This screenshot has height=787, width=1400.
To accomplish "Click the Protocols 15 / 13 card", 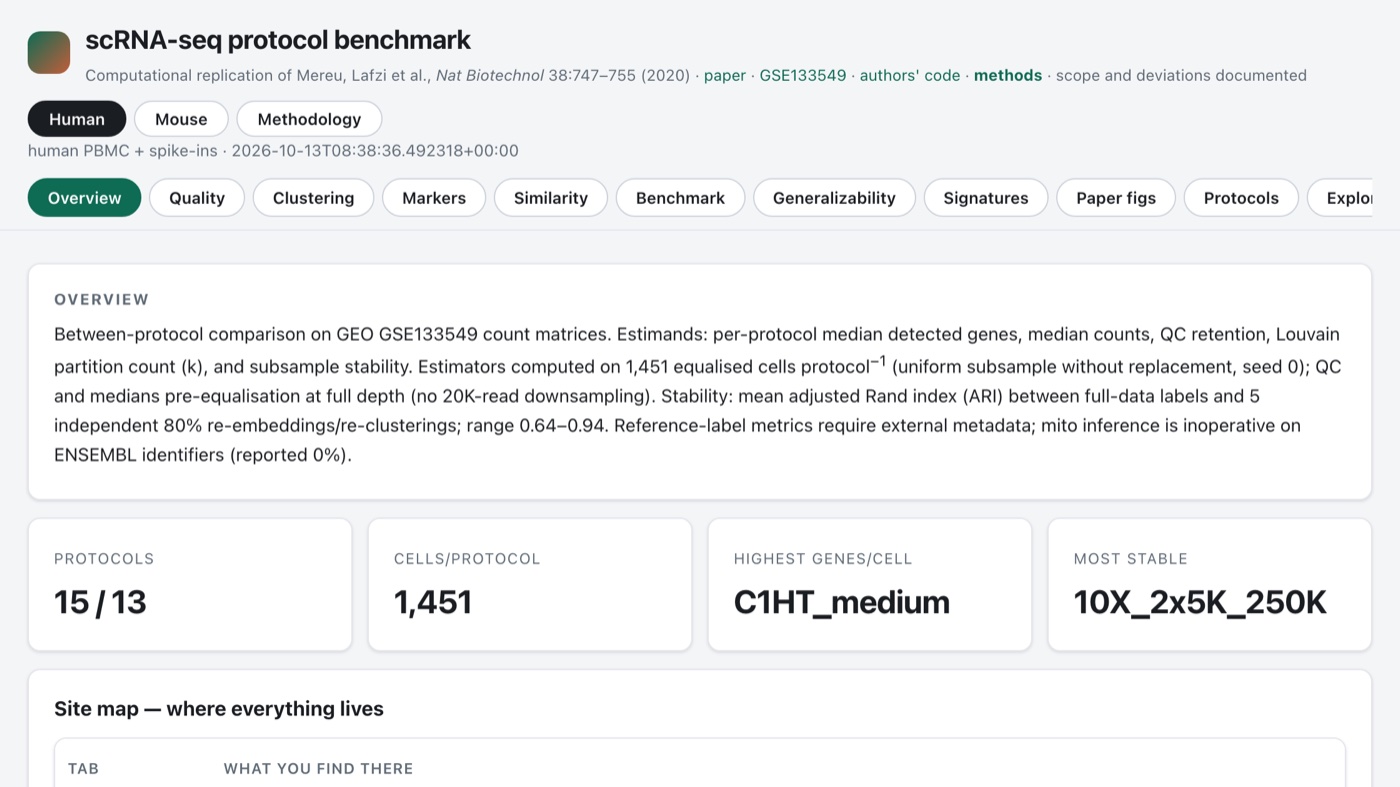I will point(190,585).
